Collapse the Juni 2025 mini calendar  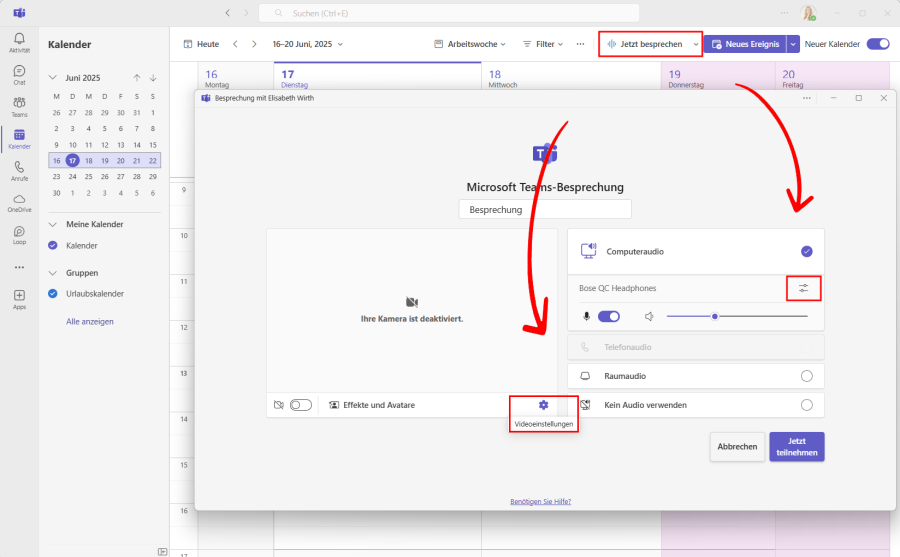[x=53, y=78]
